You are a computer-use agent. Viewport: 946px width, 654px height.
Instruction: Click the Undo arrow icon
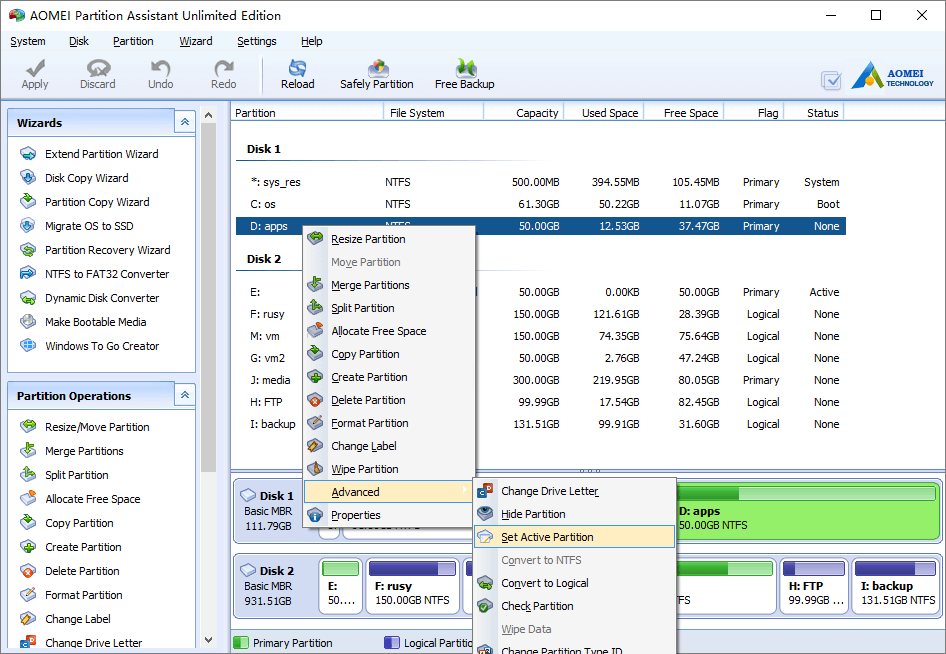click(x=160, y=68)
